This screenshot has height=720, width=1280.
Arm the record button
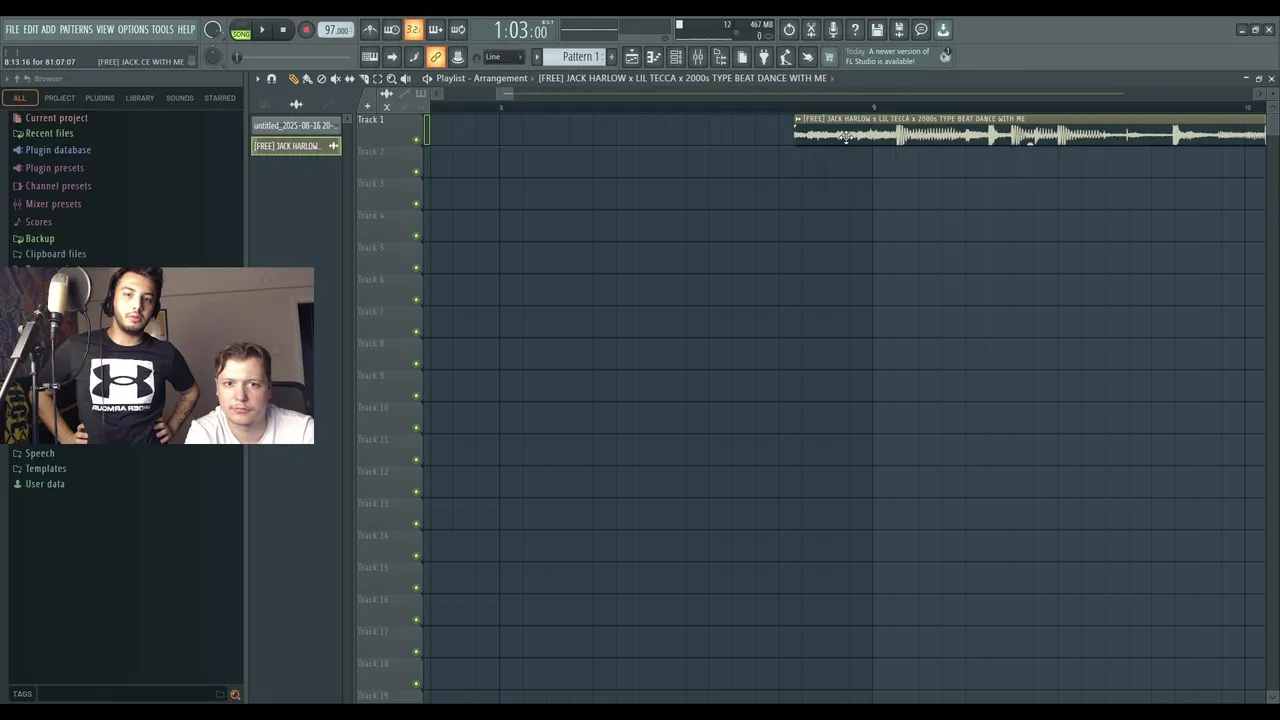coord(306,30)
